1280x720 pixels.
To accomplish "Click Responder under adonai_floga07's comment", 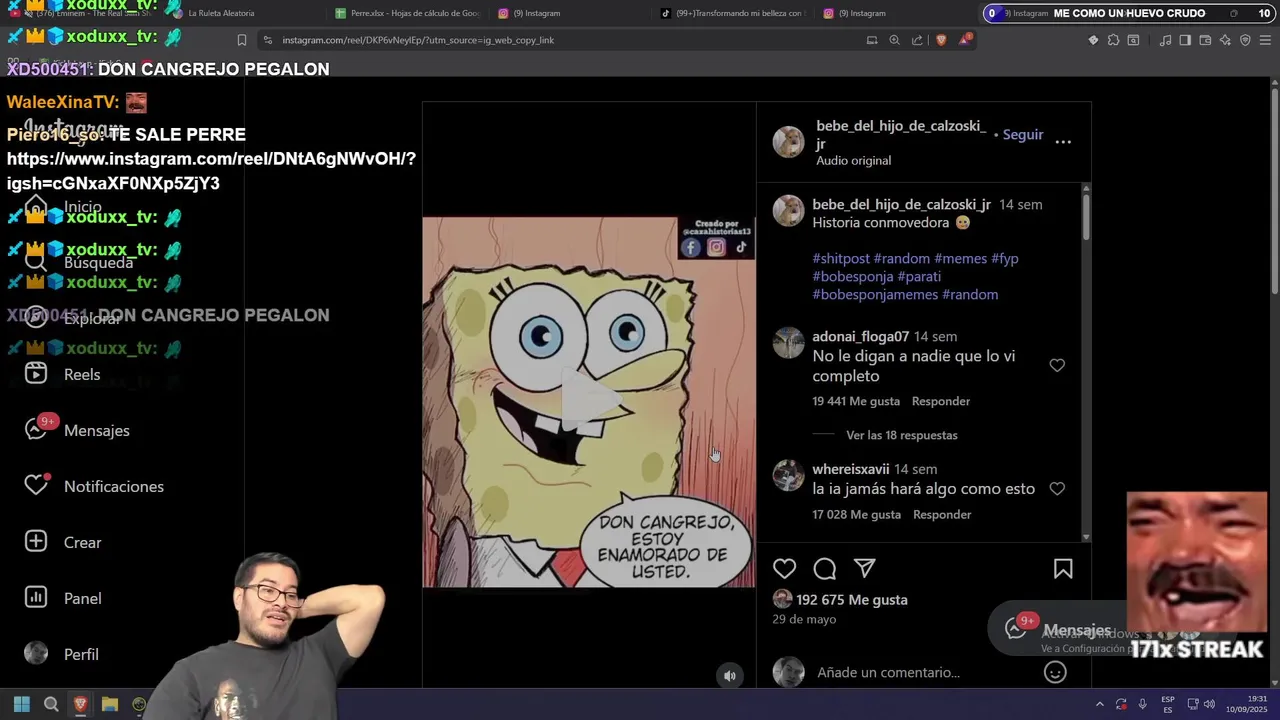I will [x=941, y=401].
